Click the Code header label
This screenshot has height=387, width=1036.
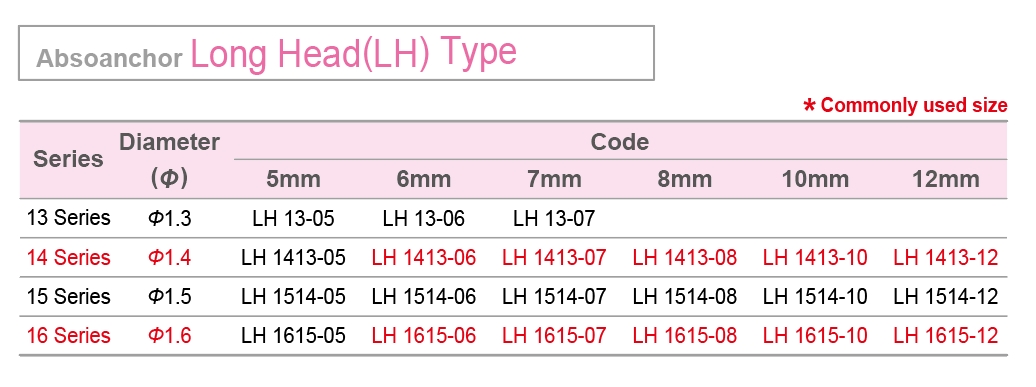coord(620,142)
